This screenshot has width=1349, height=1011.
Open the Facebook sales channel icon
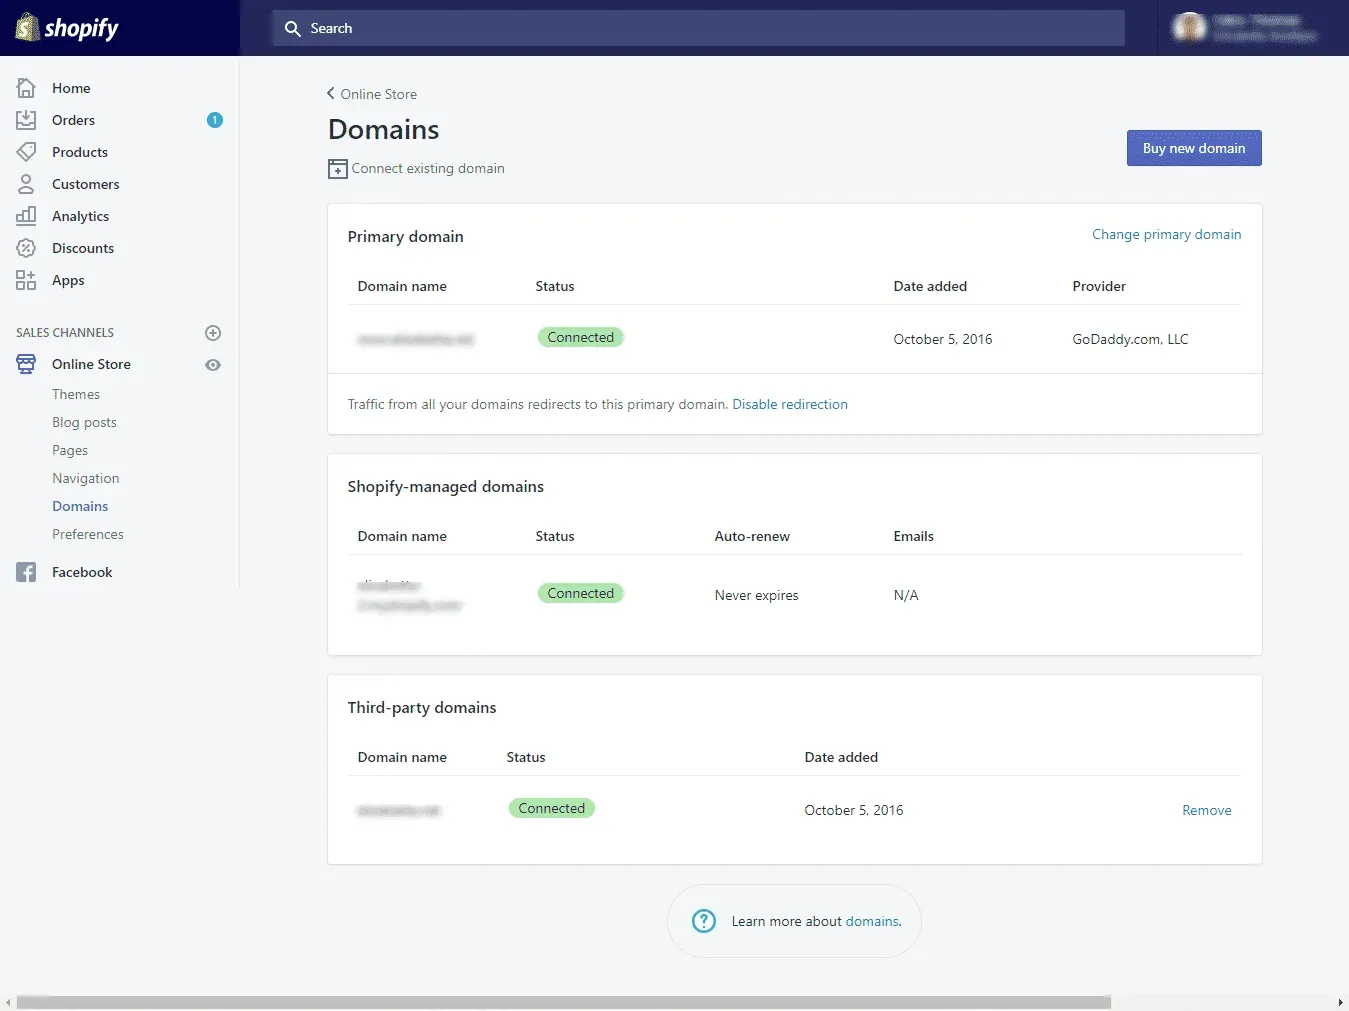[25, 571]
